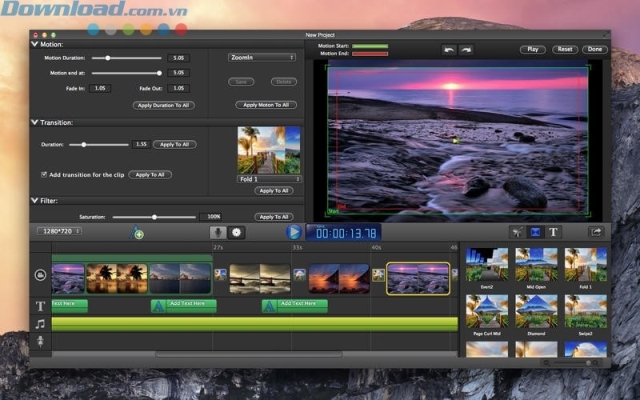Toggle Add transition for the clip checkbox
Screen dimensions: 640x400
point(44,175)
